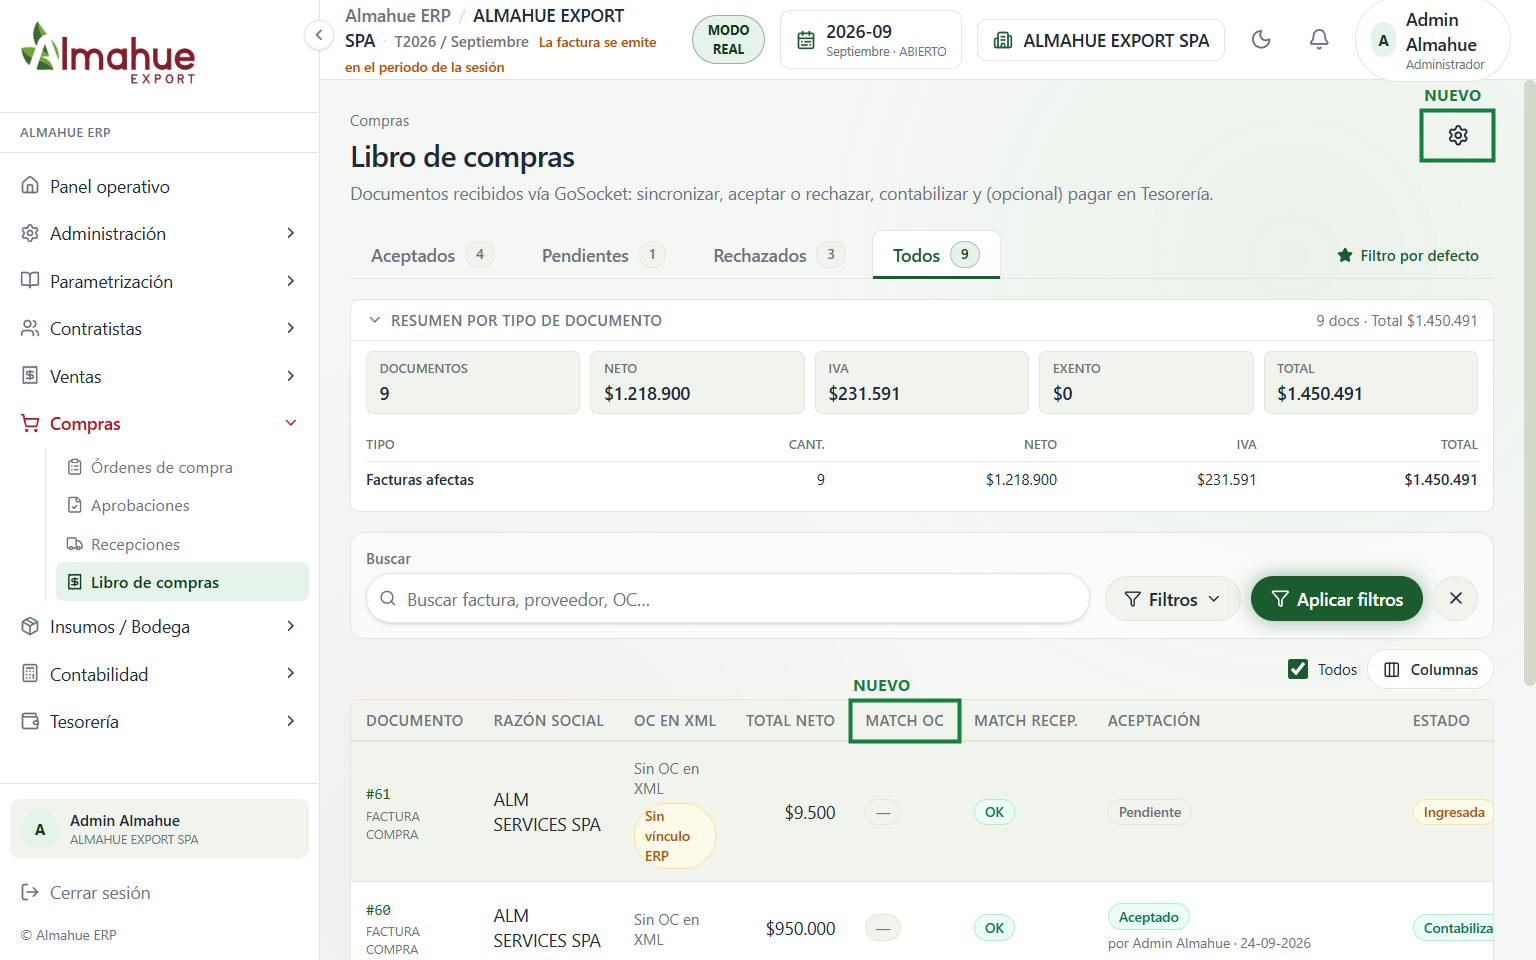The width and height of the screenshot is (1536, 960).
Task: Expand the Parametrización menu
Action: pyautogui.click(x=160, y=282)
